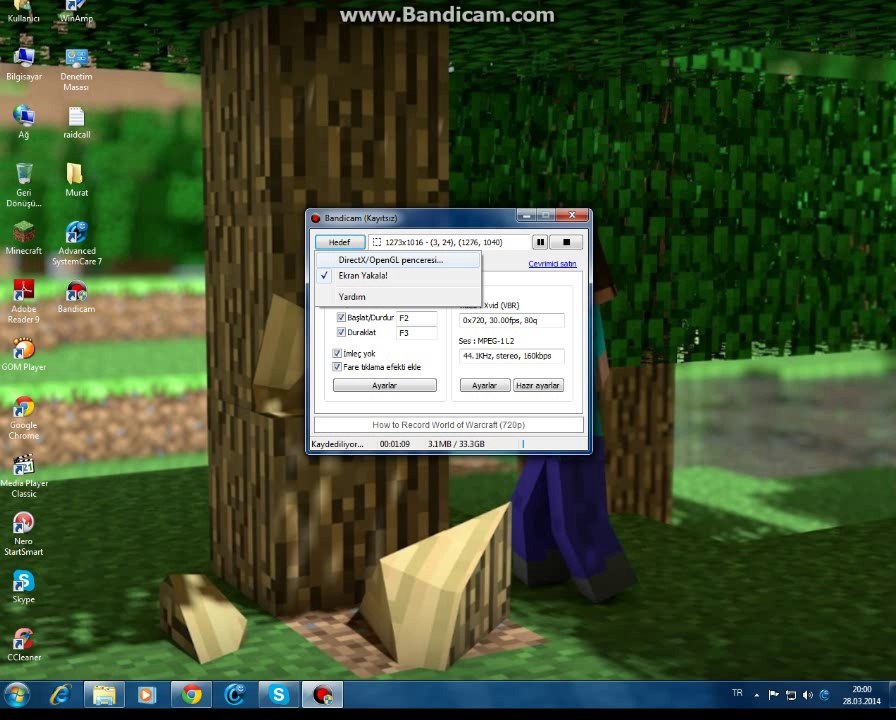The image size is (896, 720).
Task: Open CCleaner desktop shortcut
Action: click(23, 645)
